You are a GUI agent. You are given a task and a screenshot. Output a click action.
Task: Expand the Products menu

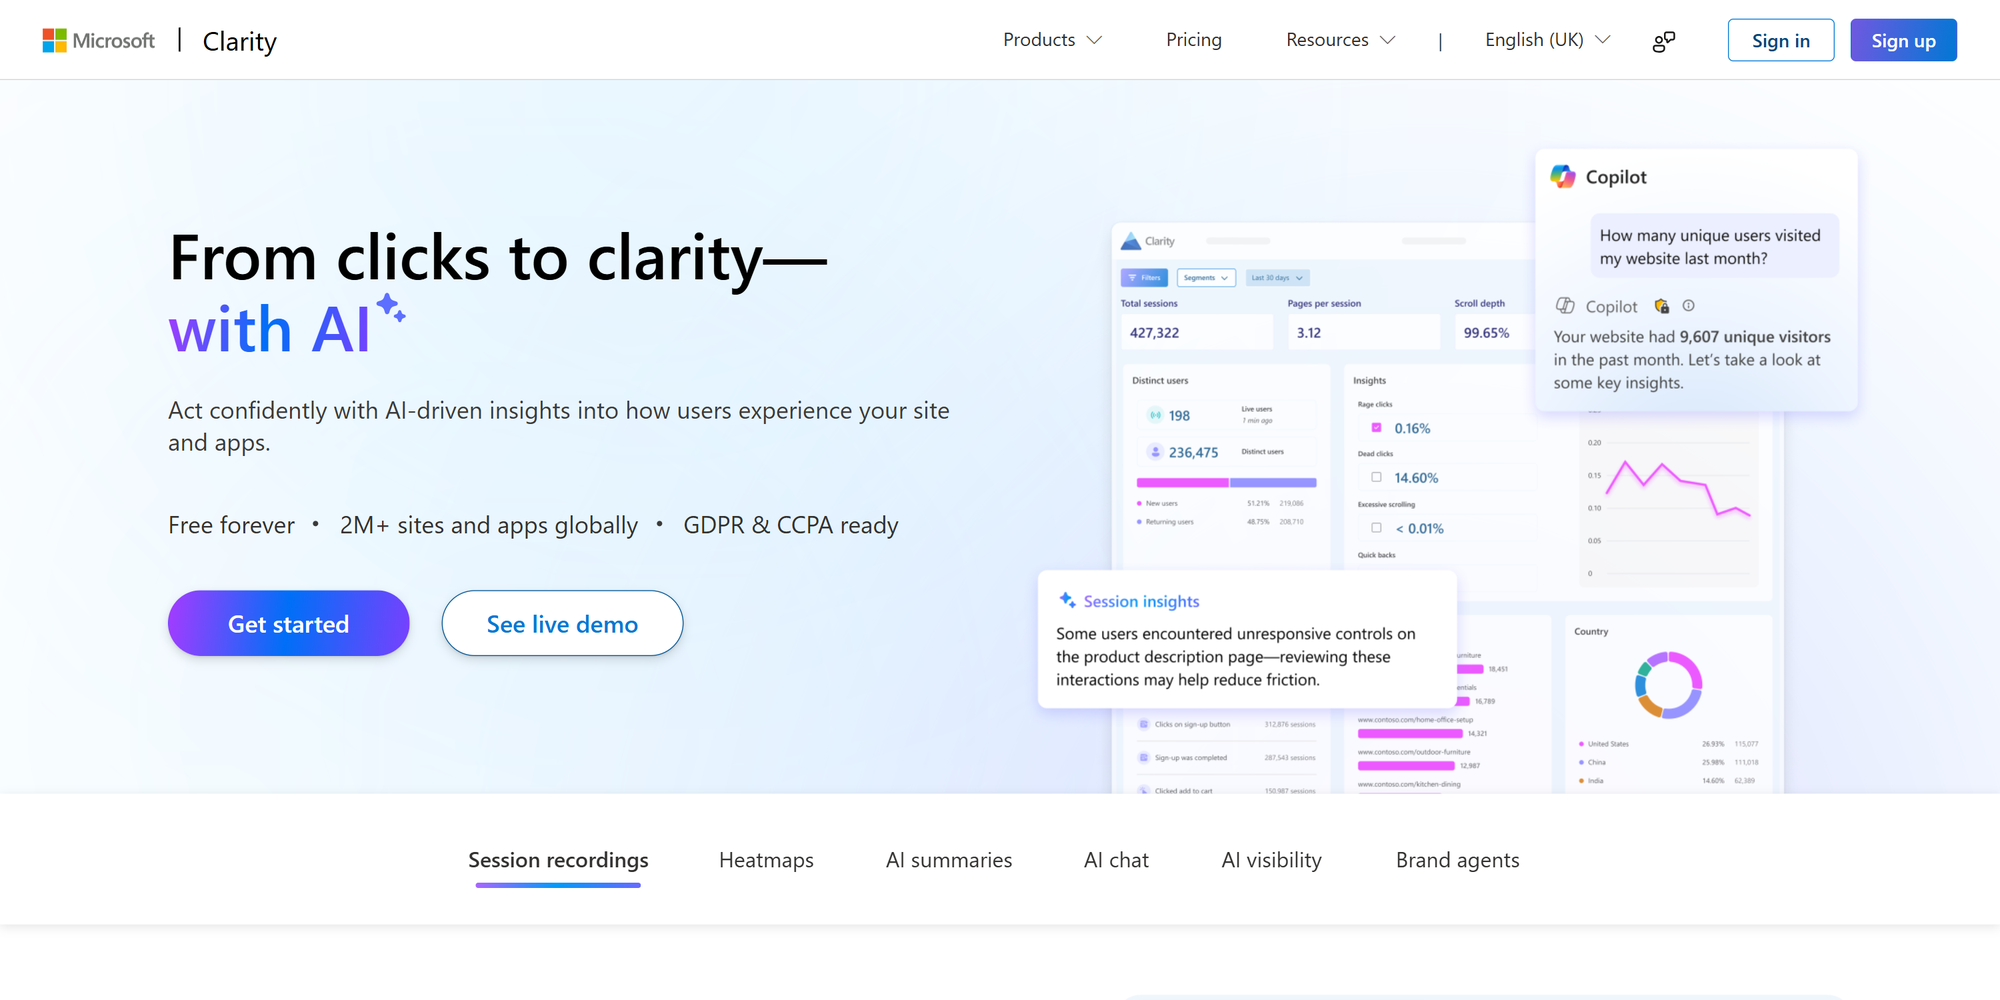point(1052,40)
